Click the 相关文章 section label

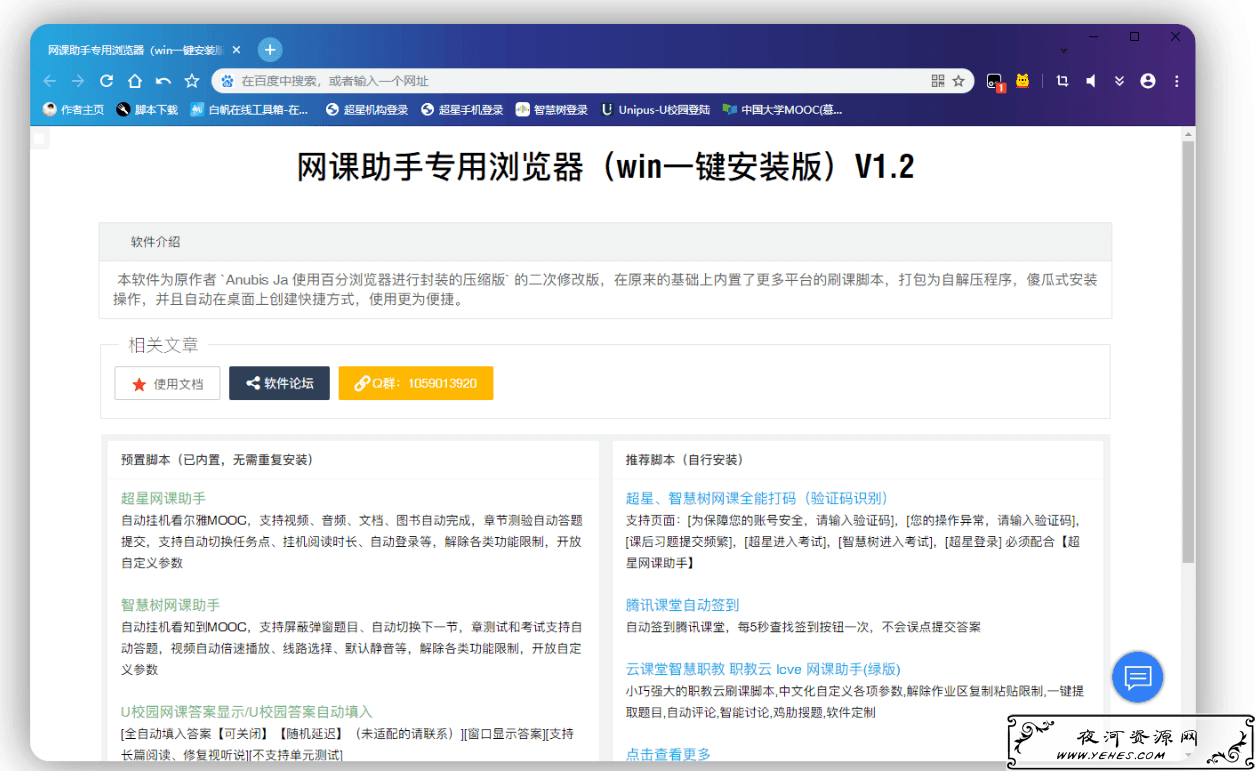pos(163,345)
